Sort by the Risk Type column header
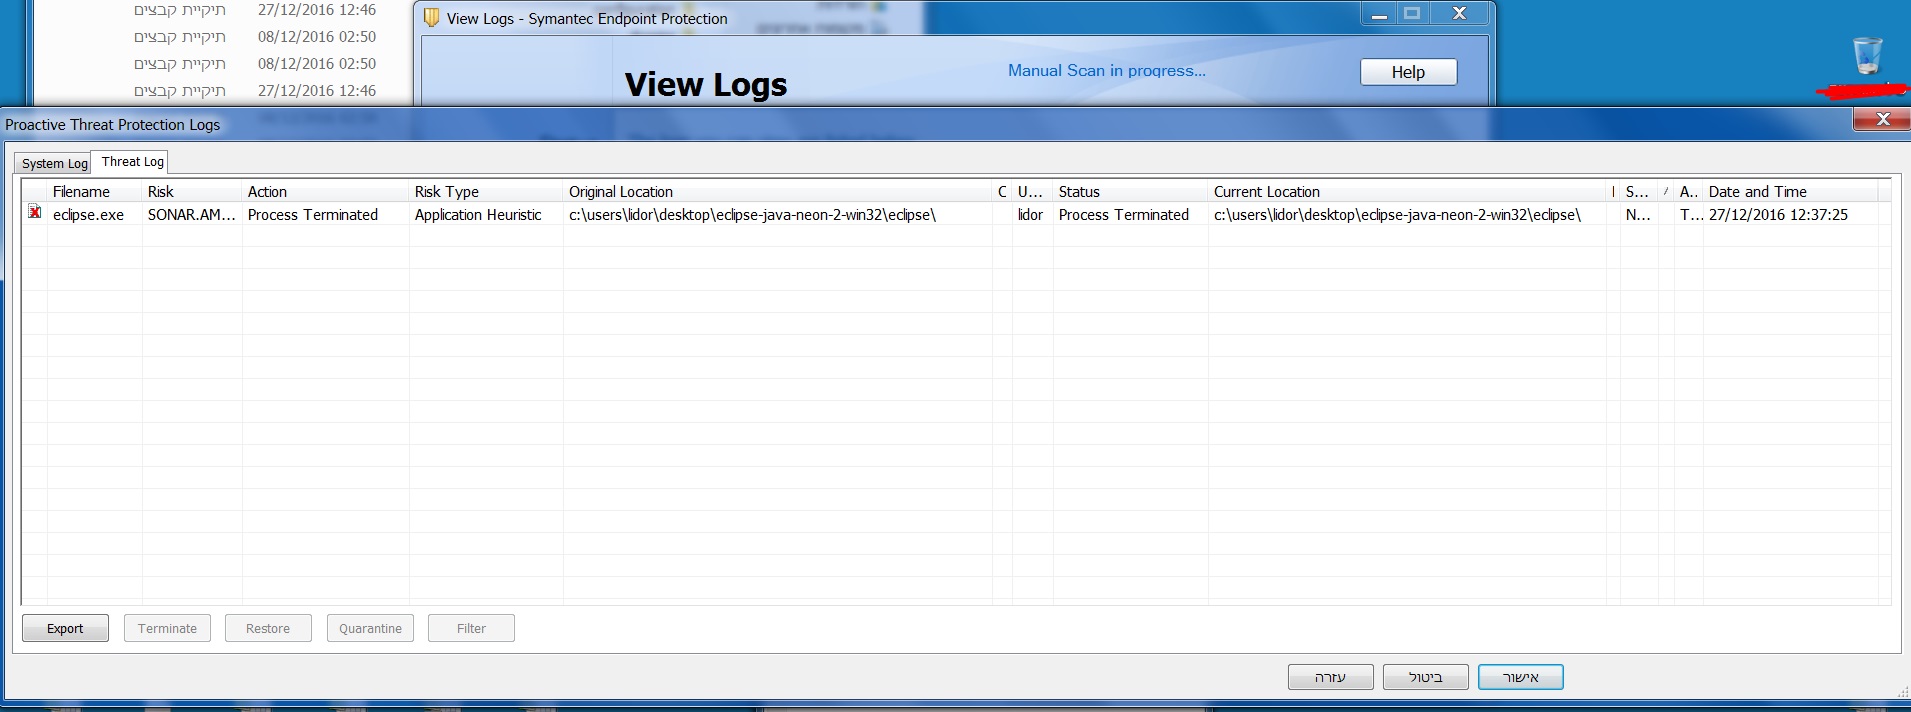Image resolution: width=1911 pixels, height=712 pixels. [486, 191]
